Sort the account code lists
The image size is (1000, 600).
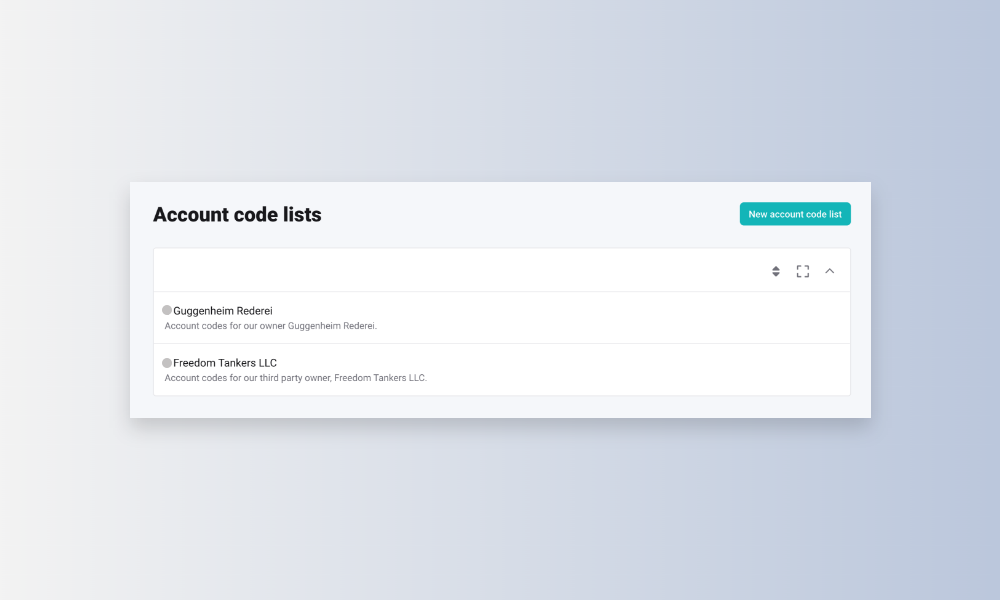776,271
